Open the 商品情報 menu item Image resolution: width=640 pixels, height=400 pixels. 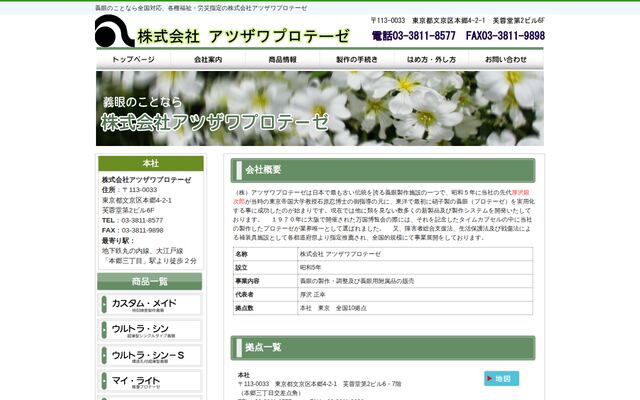click(x=282, y=60)
